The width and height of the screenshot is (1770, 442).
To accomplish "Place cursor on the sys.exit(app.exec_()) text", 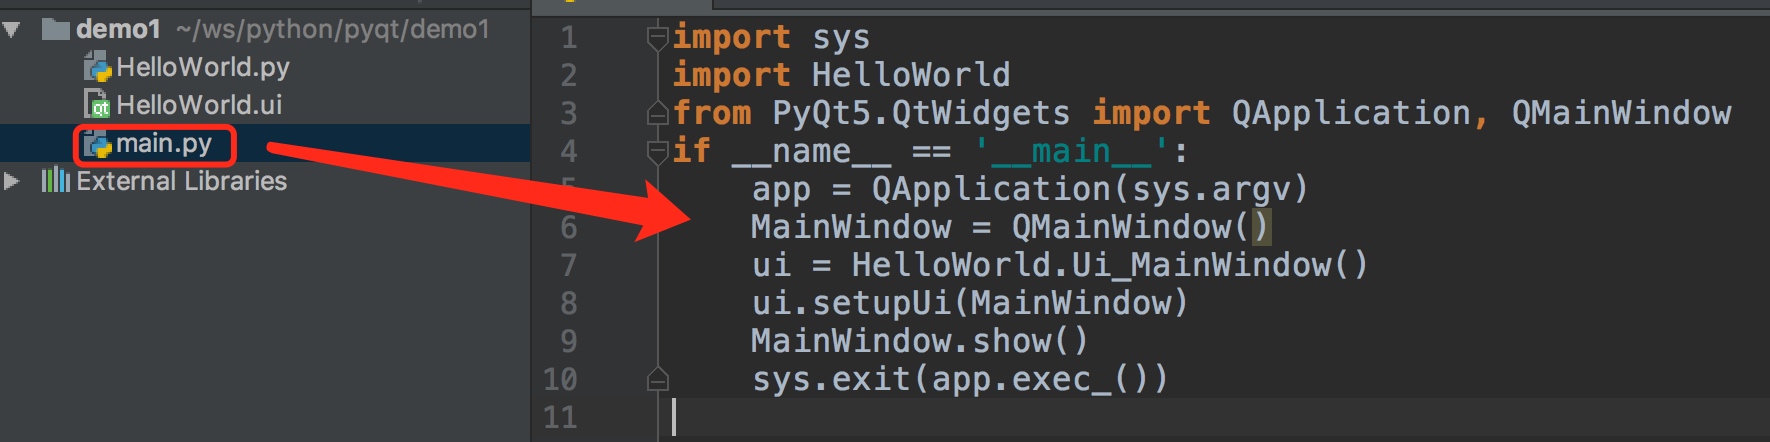I will click(959, 379).
